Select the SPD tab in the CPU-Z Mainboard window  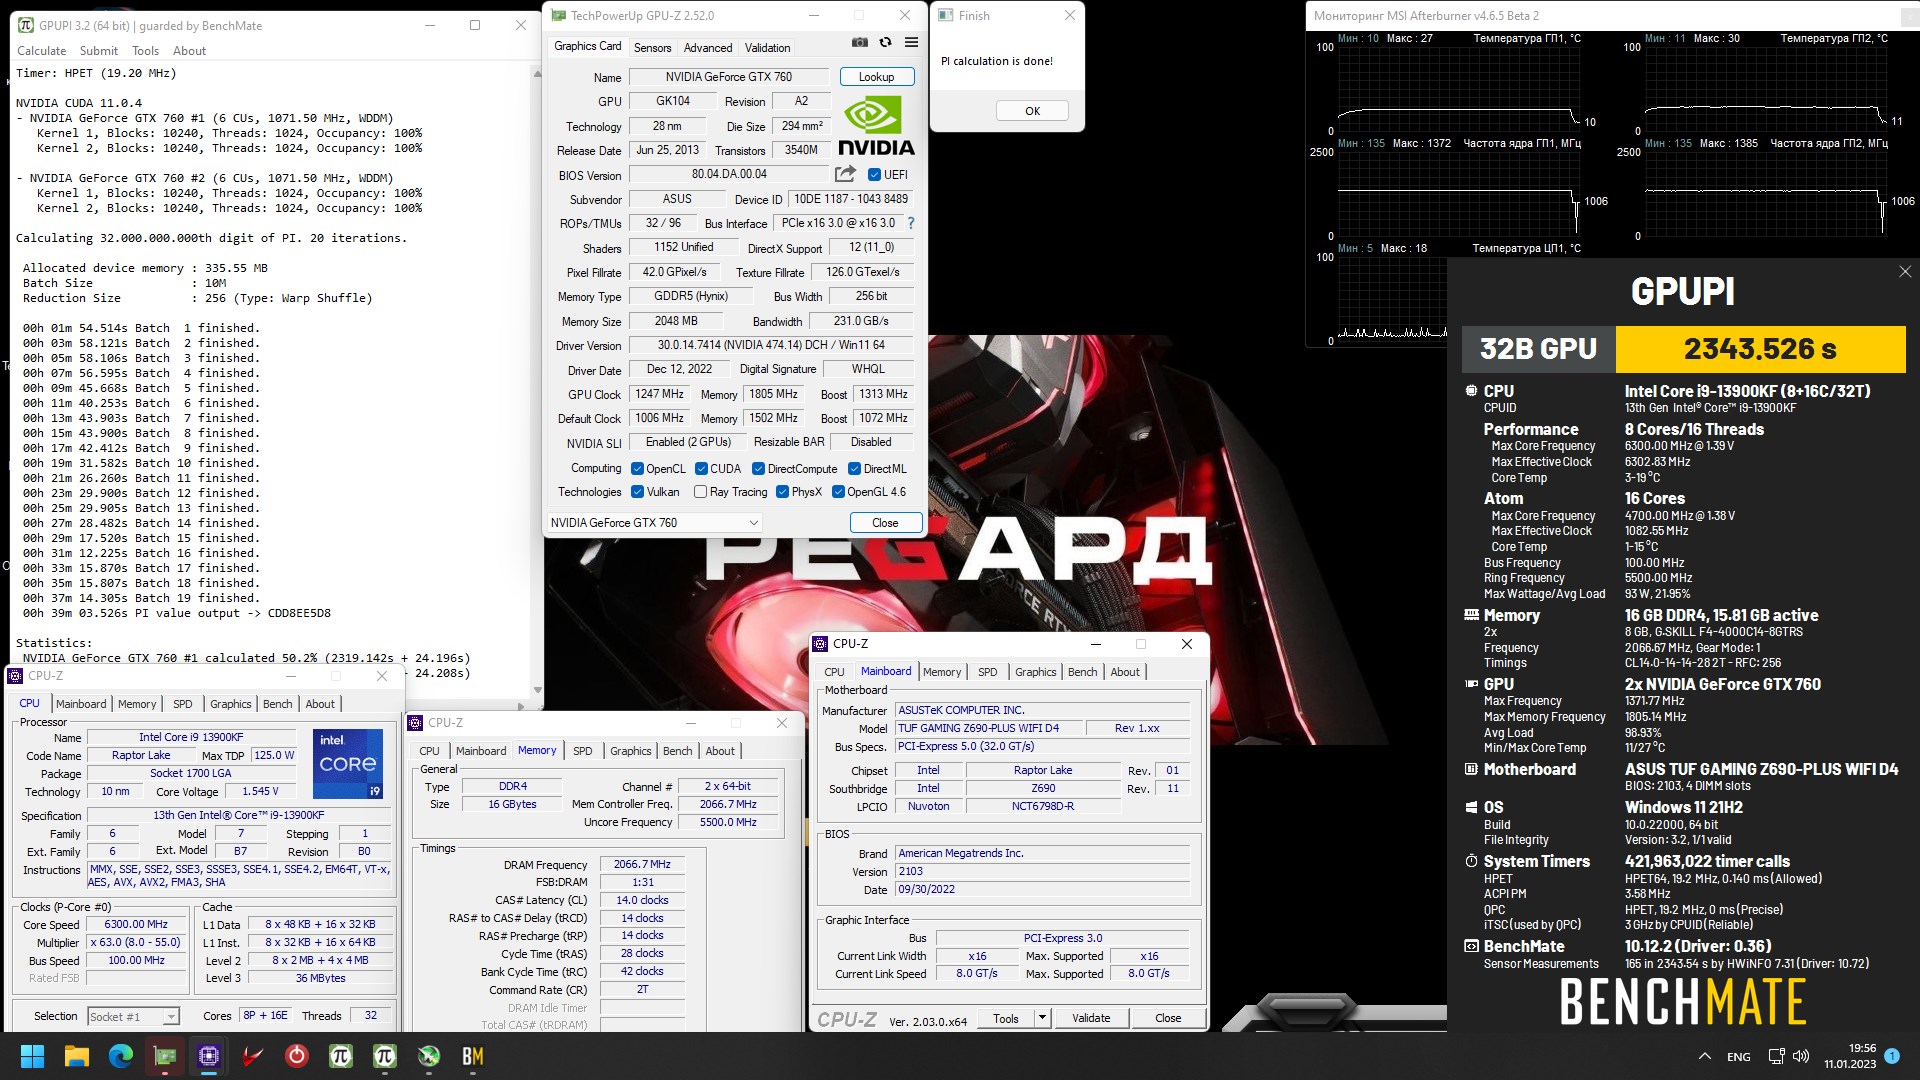click(x=987, y=672)
